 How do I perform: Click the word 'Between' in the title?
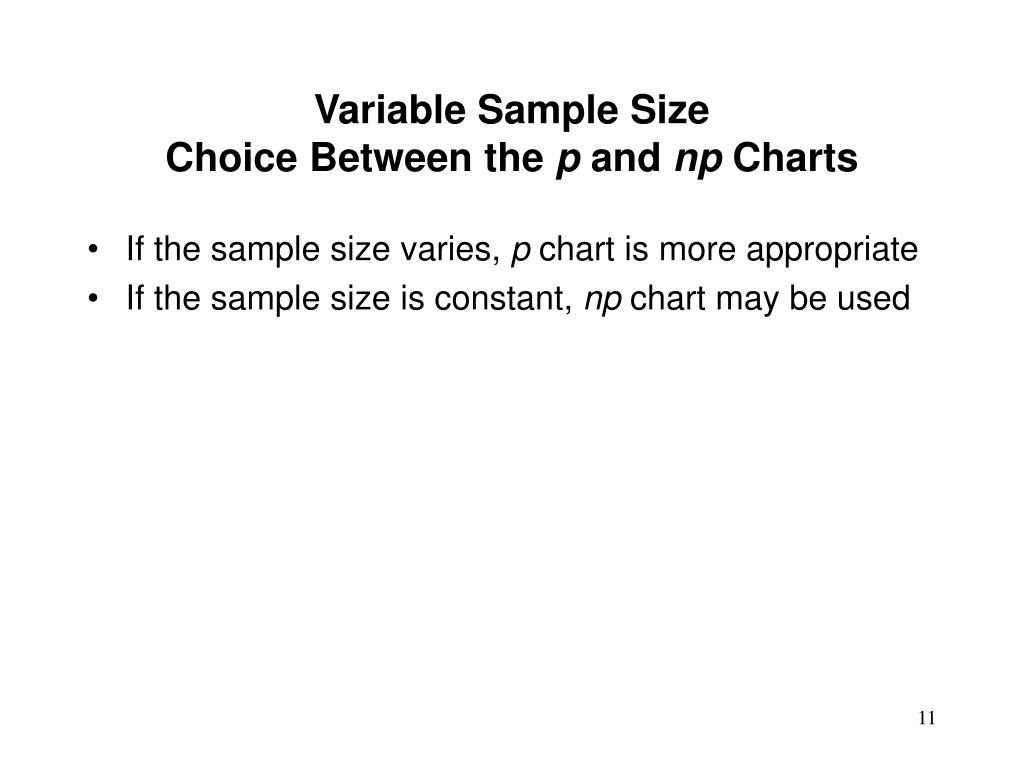click(391, 158)
